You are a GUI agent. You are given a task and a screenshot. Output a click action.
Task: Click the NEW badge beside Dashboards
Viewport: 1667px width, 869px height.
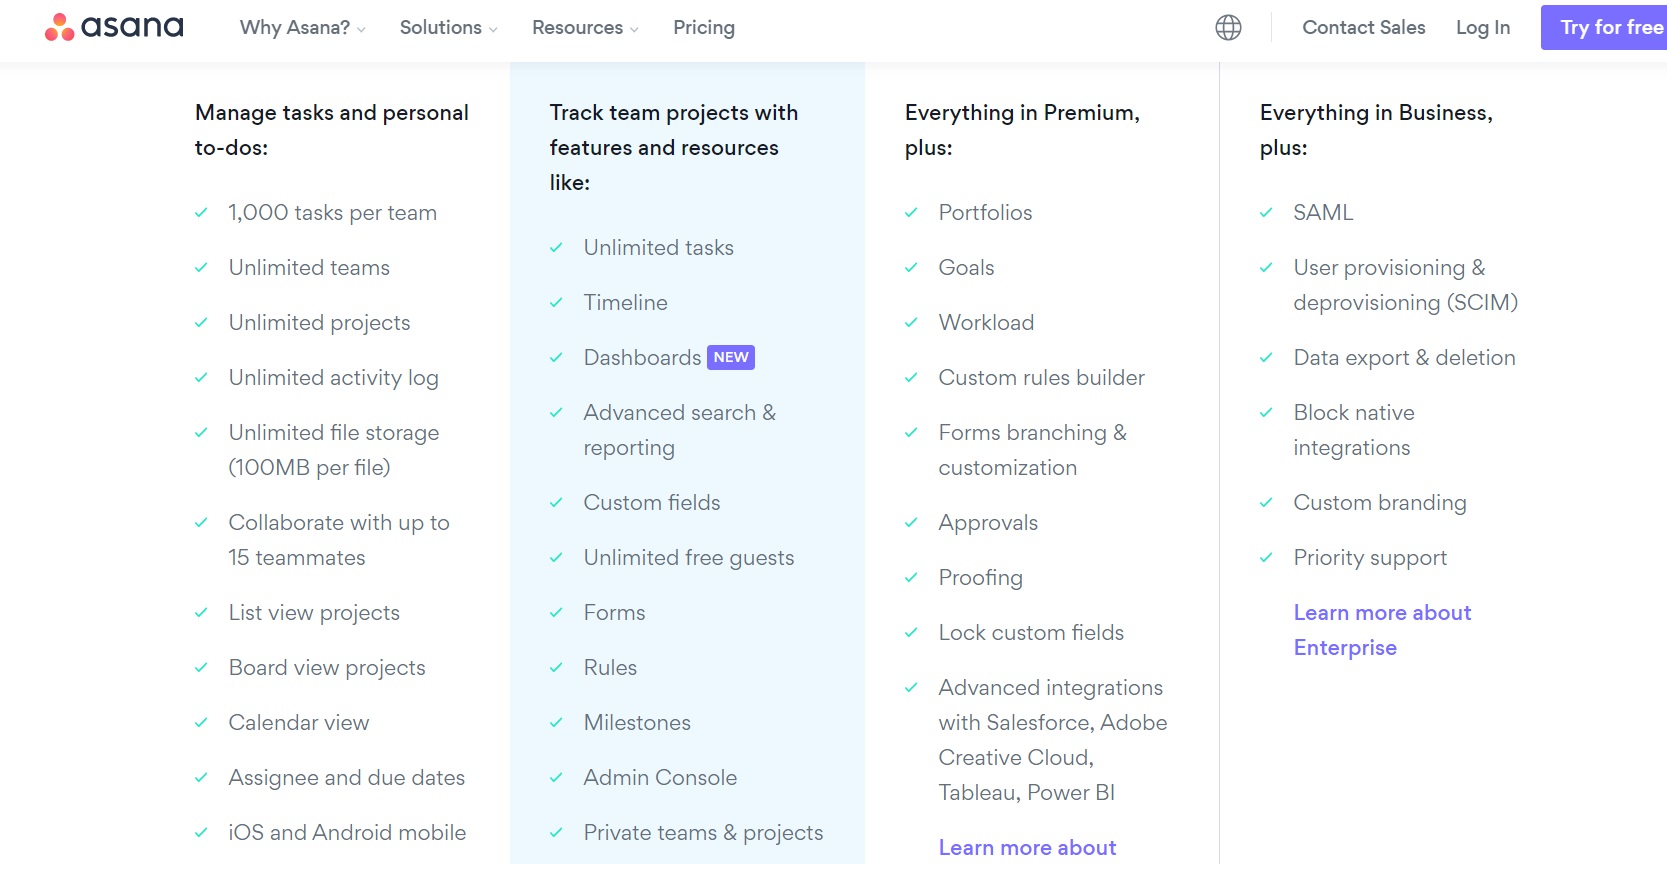click(x=731, y=358)
